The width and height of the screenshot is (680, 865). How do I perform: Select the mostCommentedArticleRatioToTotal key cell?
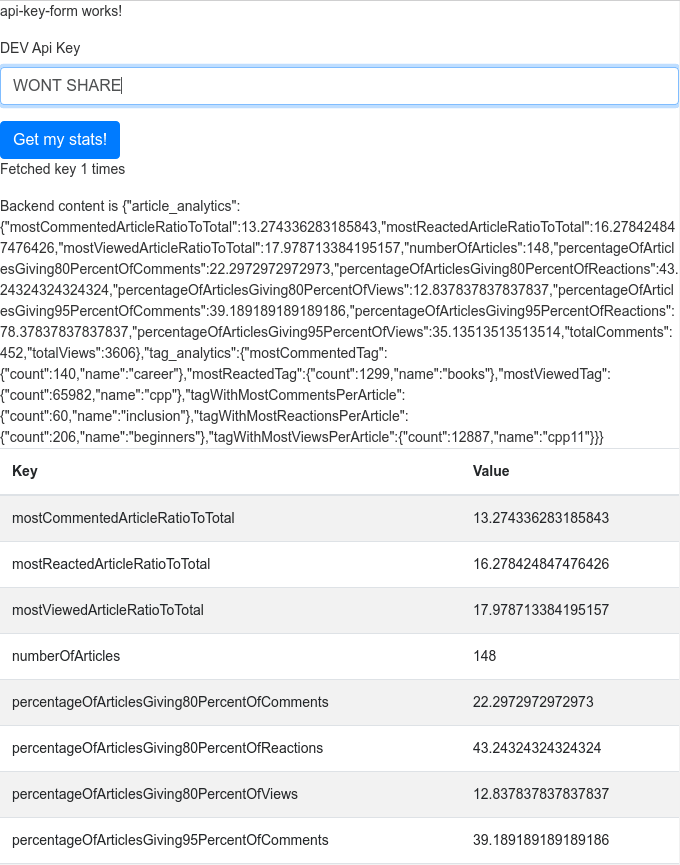pos(123,518)
